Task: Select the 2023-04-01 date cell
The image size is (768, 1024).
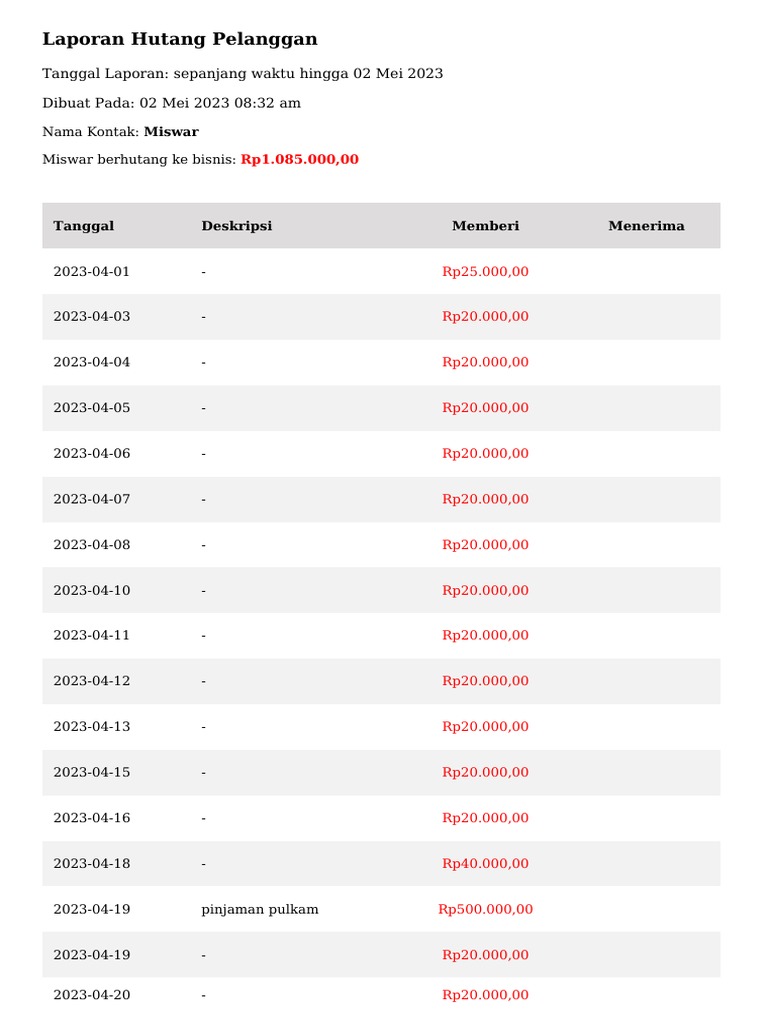Action: pyautogui.click(x=92, y=272)
